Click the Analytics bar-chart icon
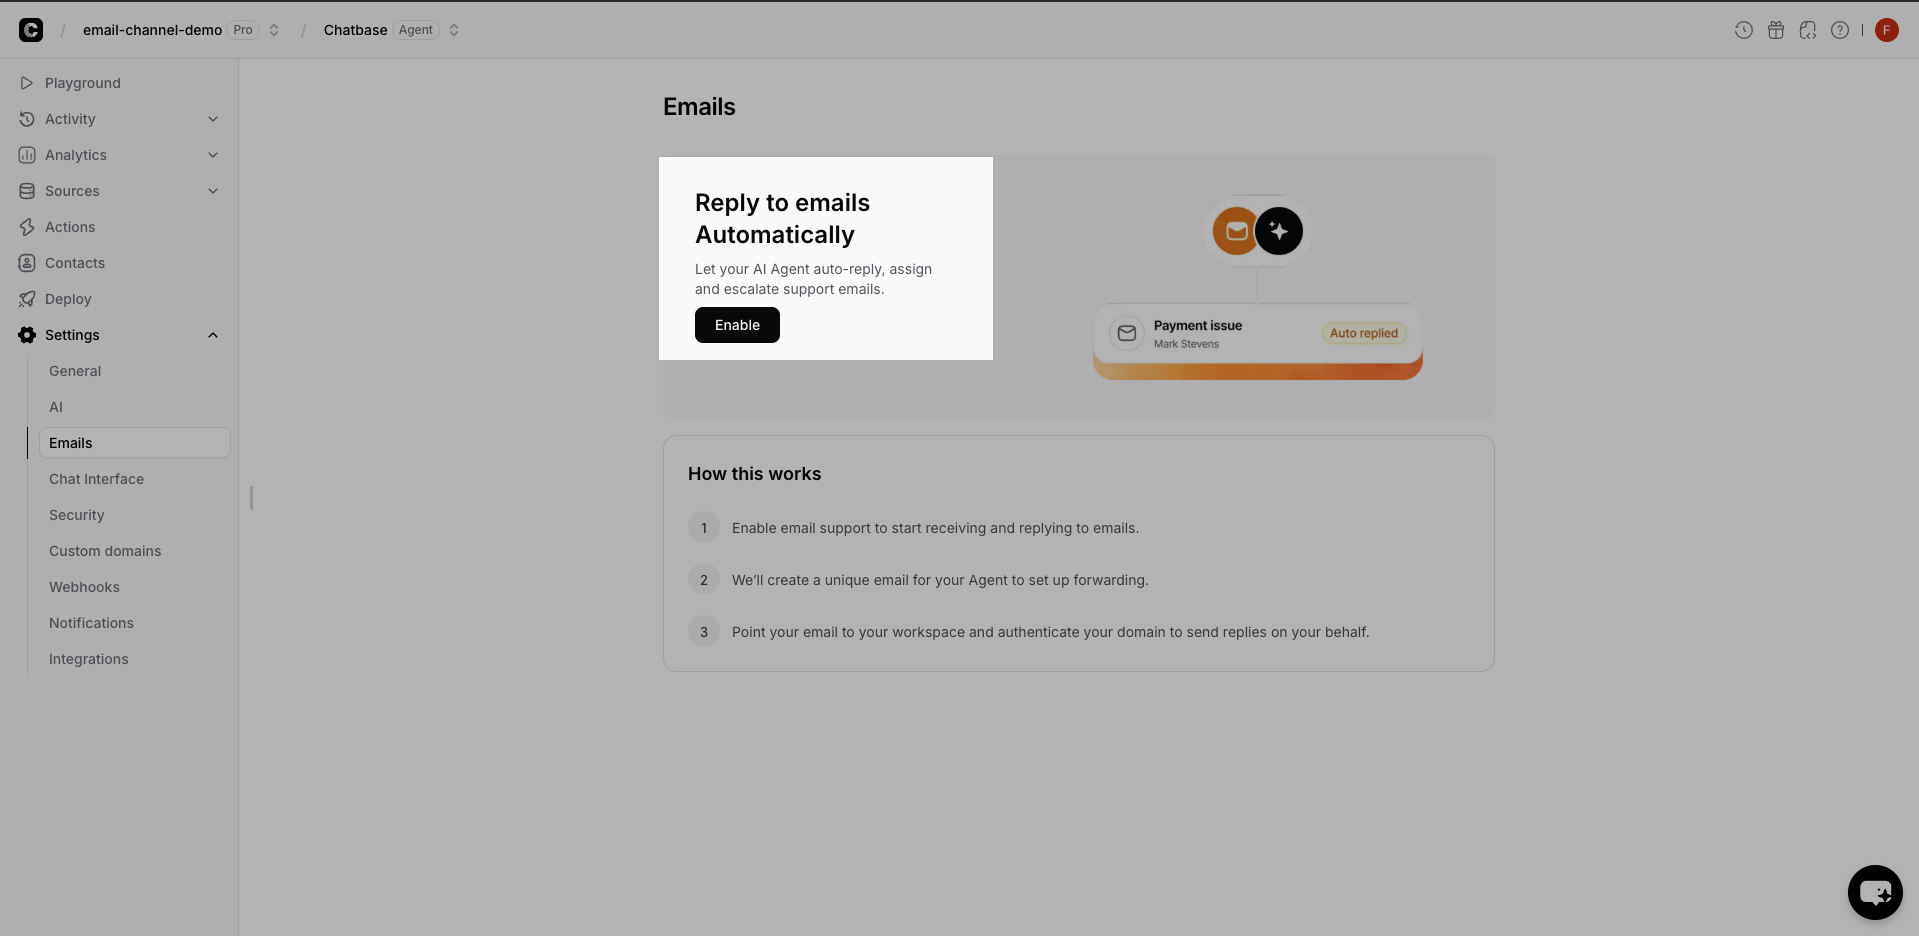The image size is (1919, 936). [27, 155]
